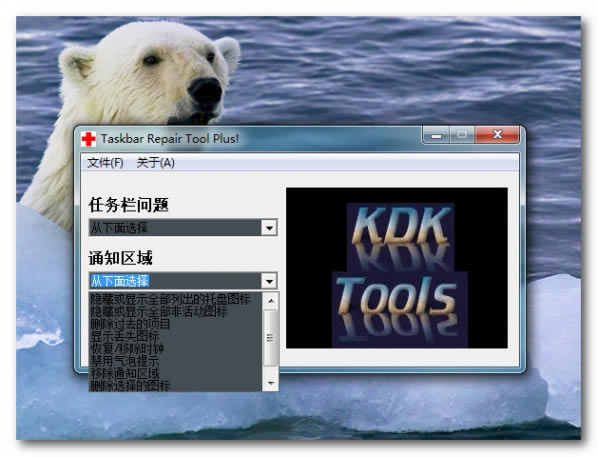Close the Taskbar Repair Tool Plus window
The image size is (598, 457).
(x=497, y=135)
